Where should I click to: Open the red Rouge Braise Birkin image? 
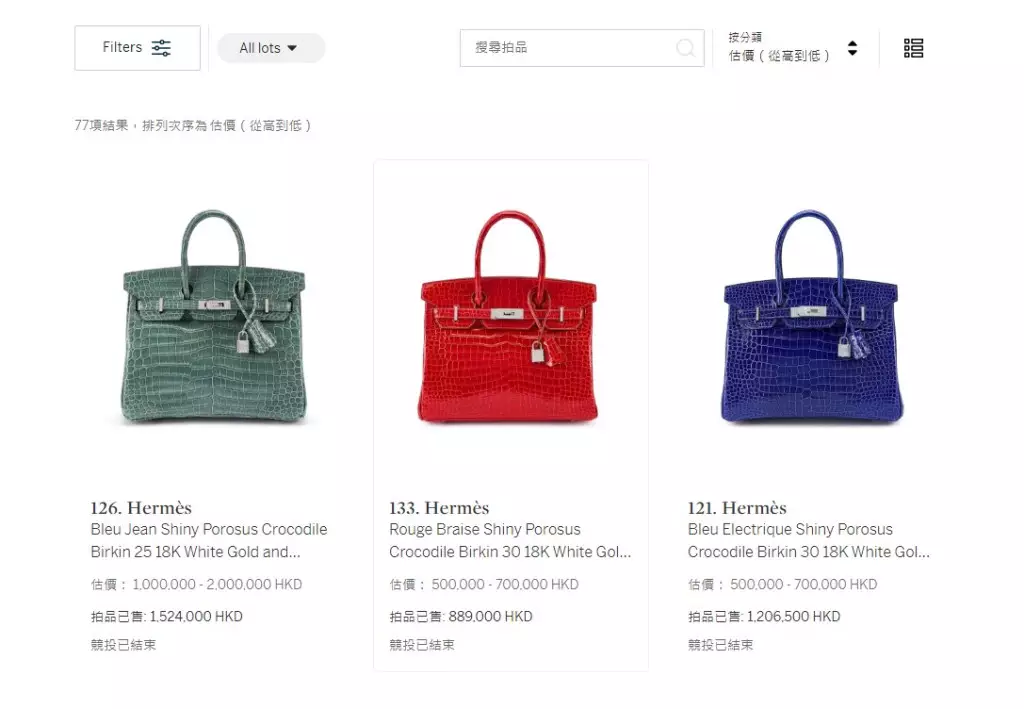coord(508,317)
